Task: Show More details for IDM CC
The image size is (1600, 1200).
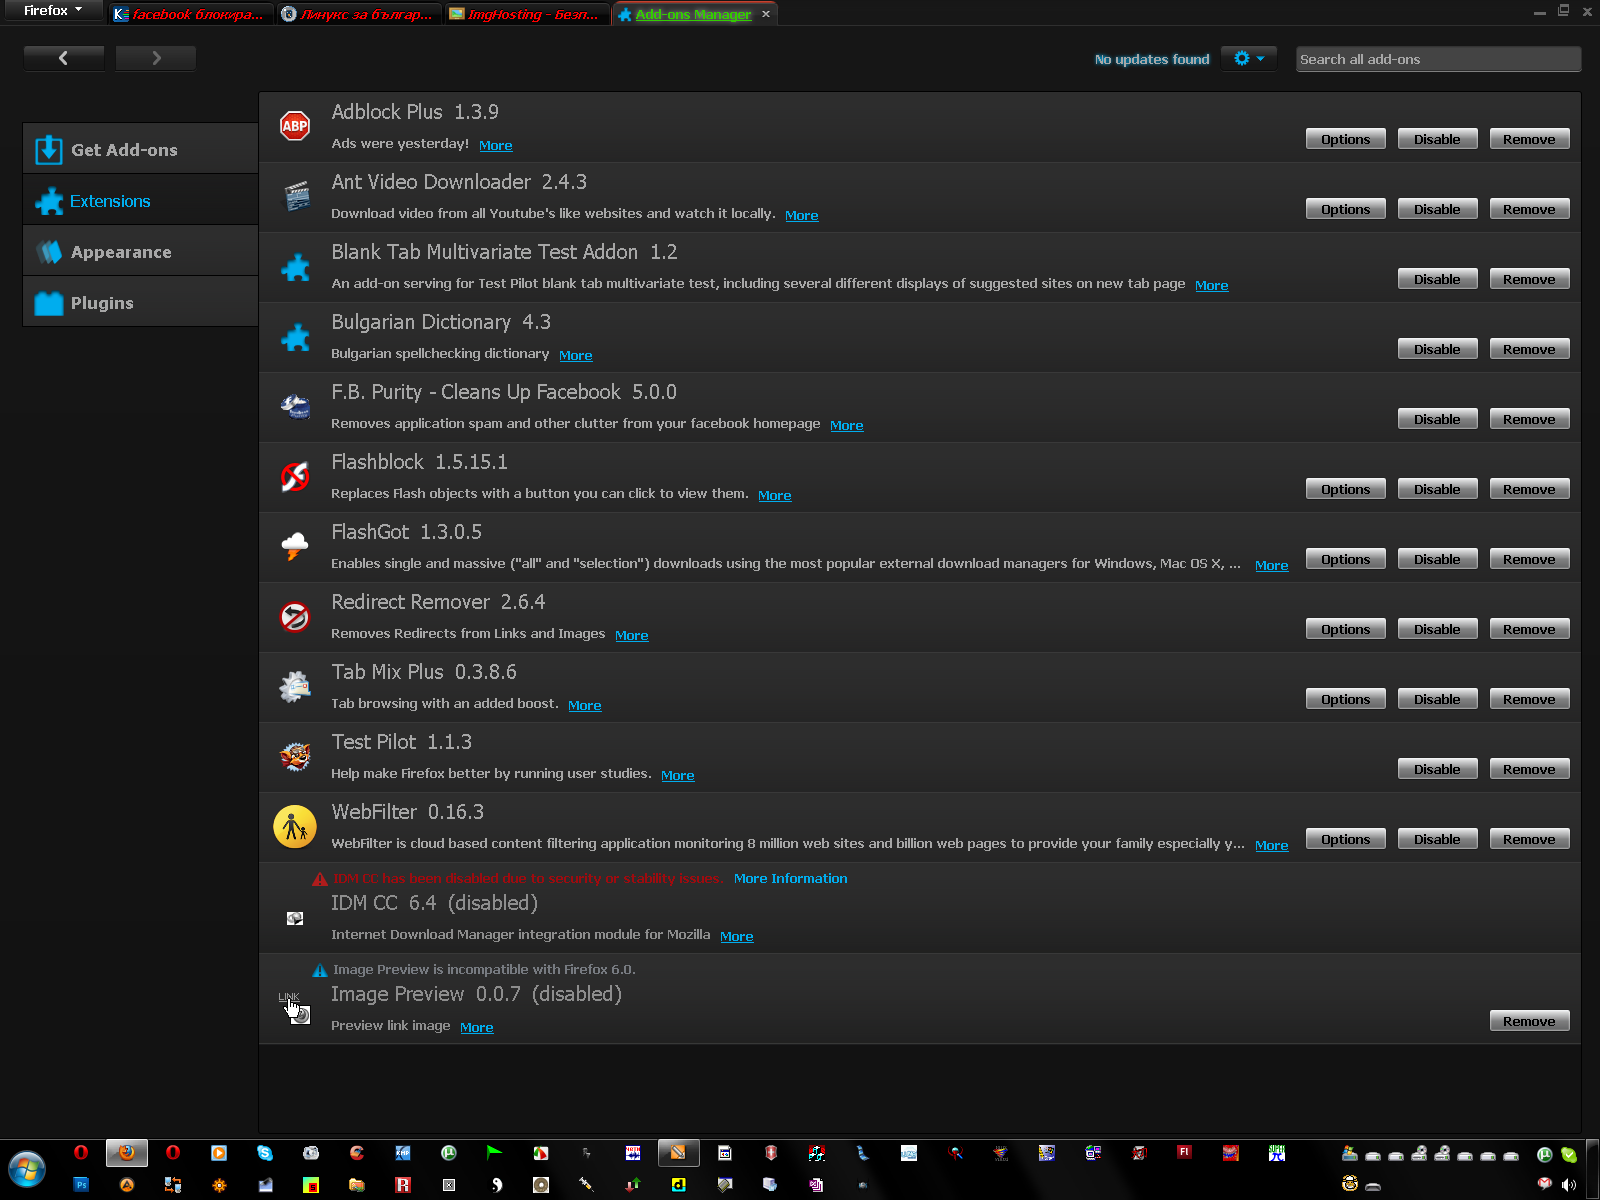Action: point(736,936)
